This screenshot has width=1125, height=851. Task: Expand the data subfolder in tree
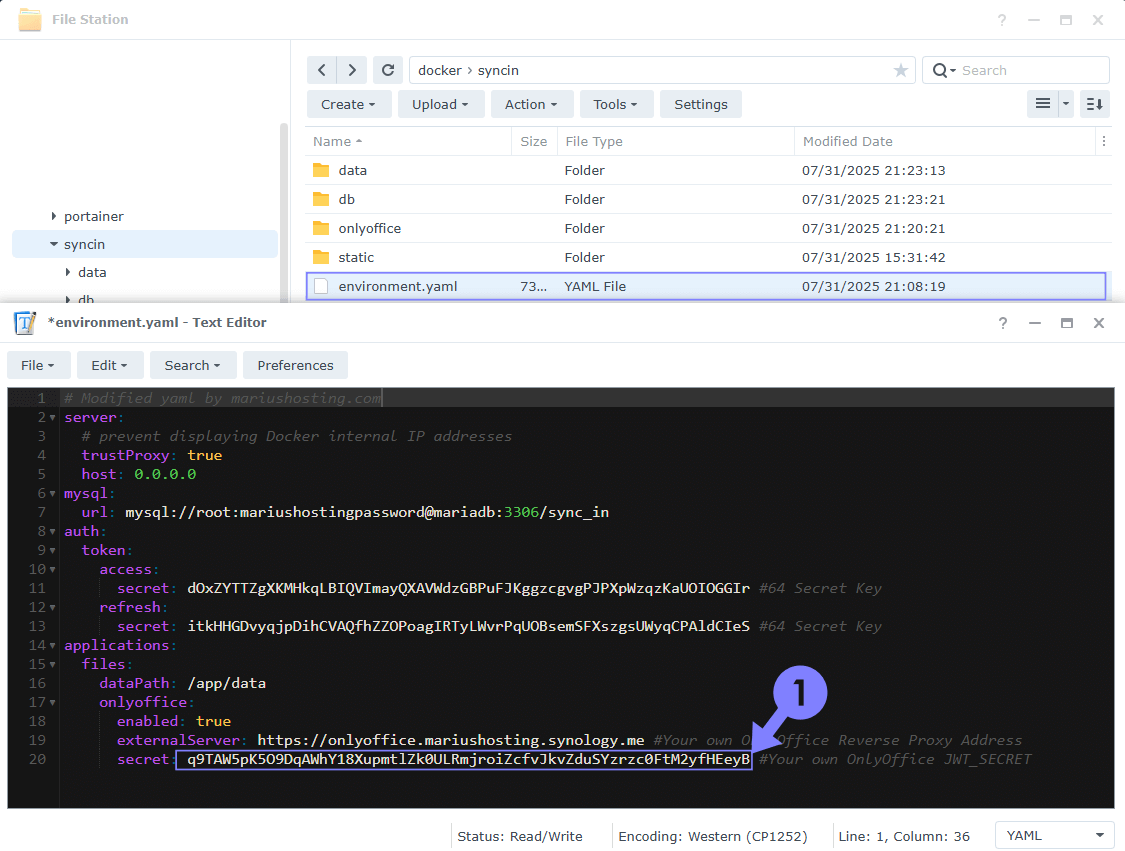pos(68,272)
